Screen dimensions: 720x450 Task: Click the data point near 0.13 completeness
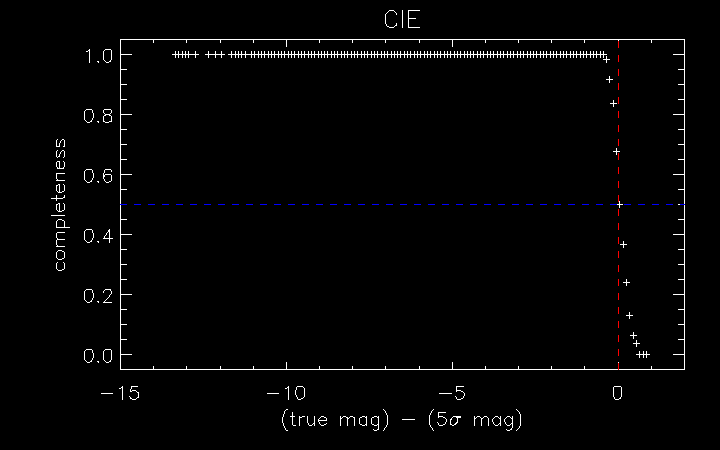point(630,315)
